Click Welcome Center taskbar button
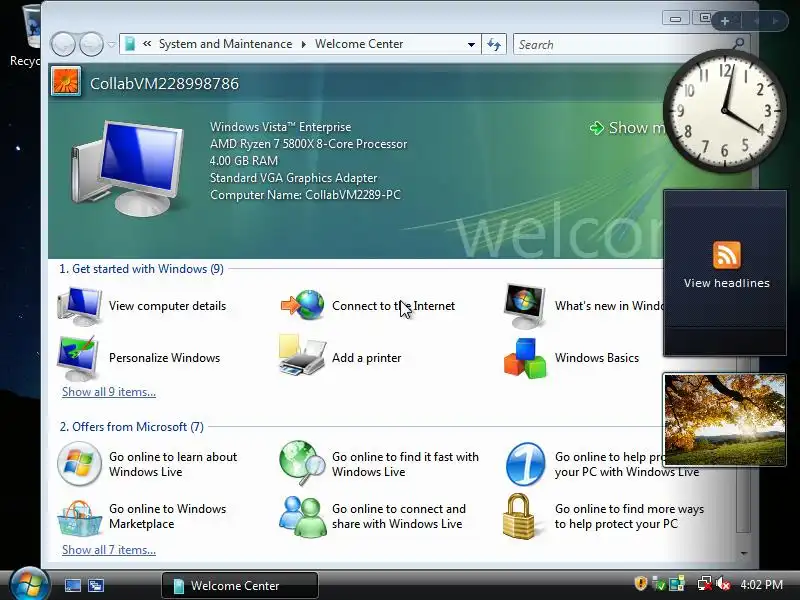 coord(240,585)
